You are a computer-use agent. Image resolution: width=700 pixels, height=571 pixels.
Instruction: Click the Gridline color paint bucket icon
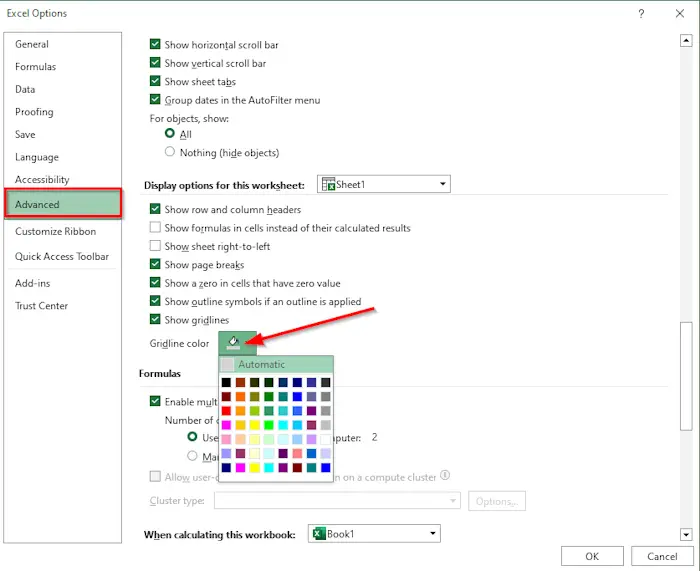pyautogui.click(x=233, y=343)
